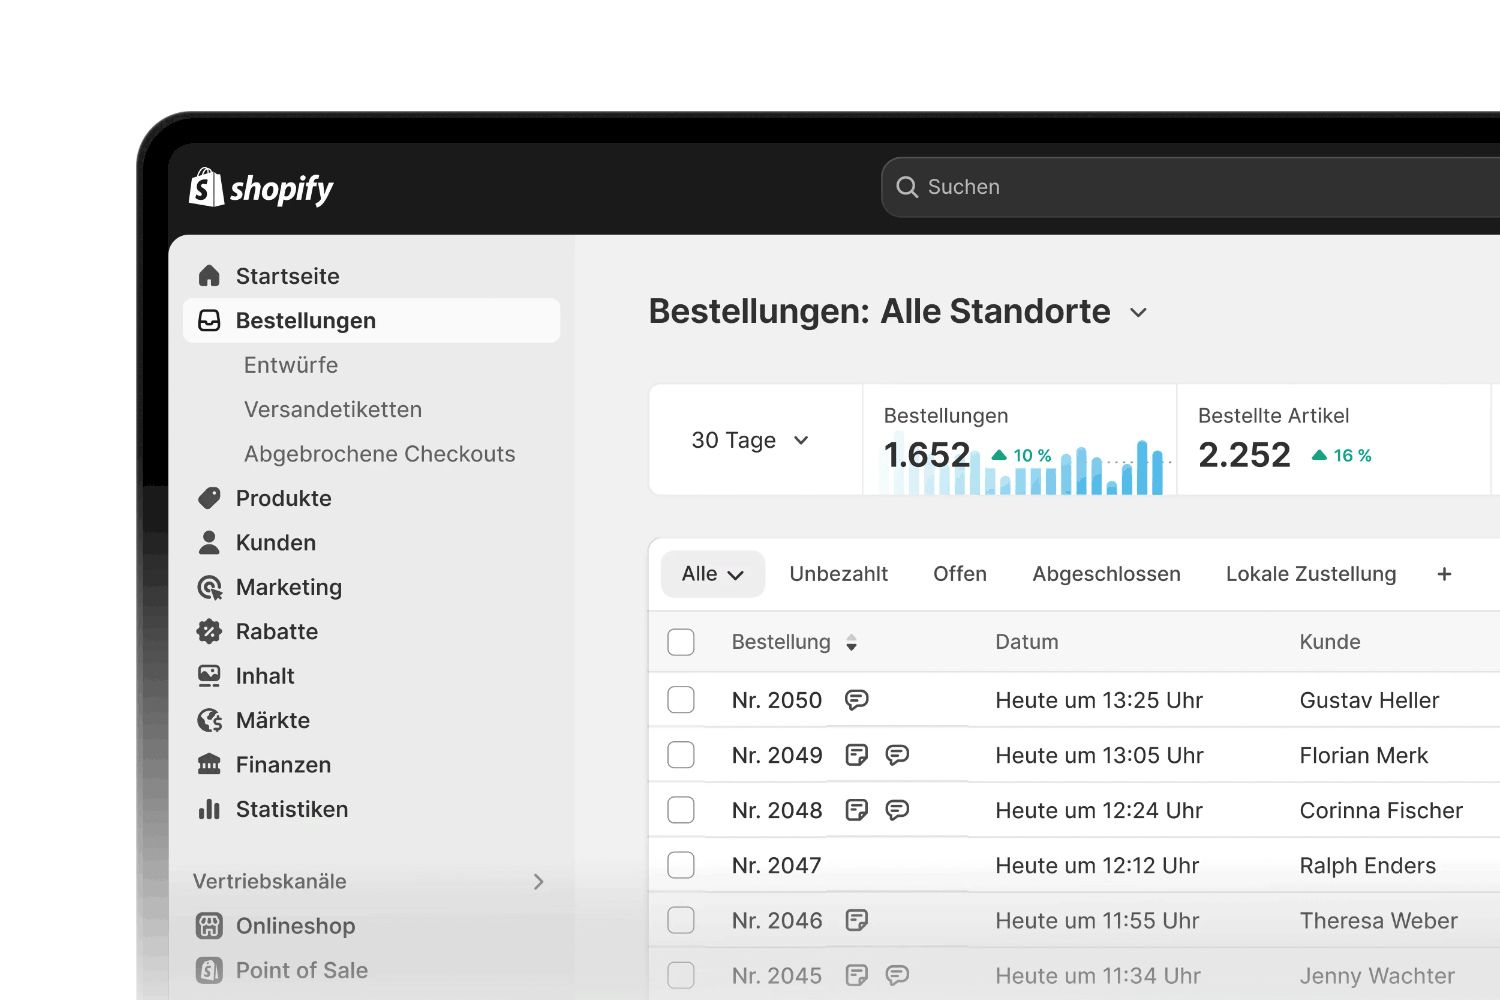Open Abgebrochene Checkouts in sidebar
1500x1000 pixels.
[x=379, y=454]
